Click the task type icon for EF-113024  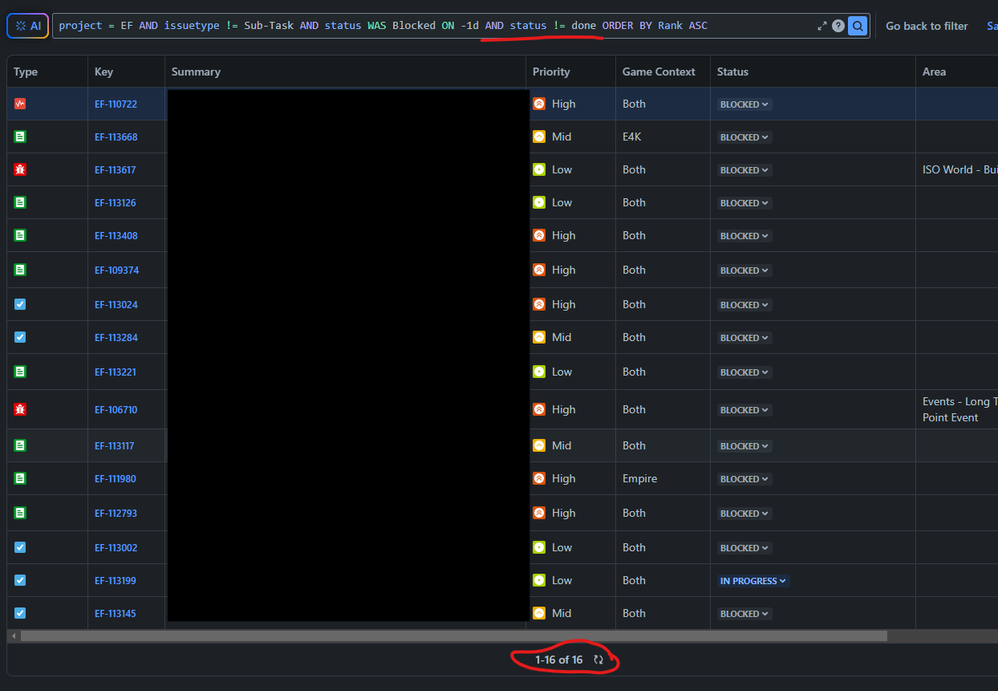pyautogui.click(x=20, y=304)
